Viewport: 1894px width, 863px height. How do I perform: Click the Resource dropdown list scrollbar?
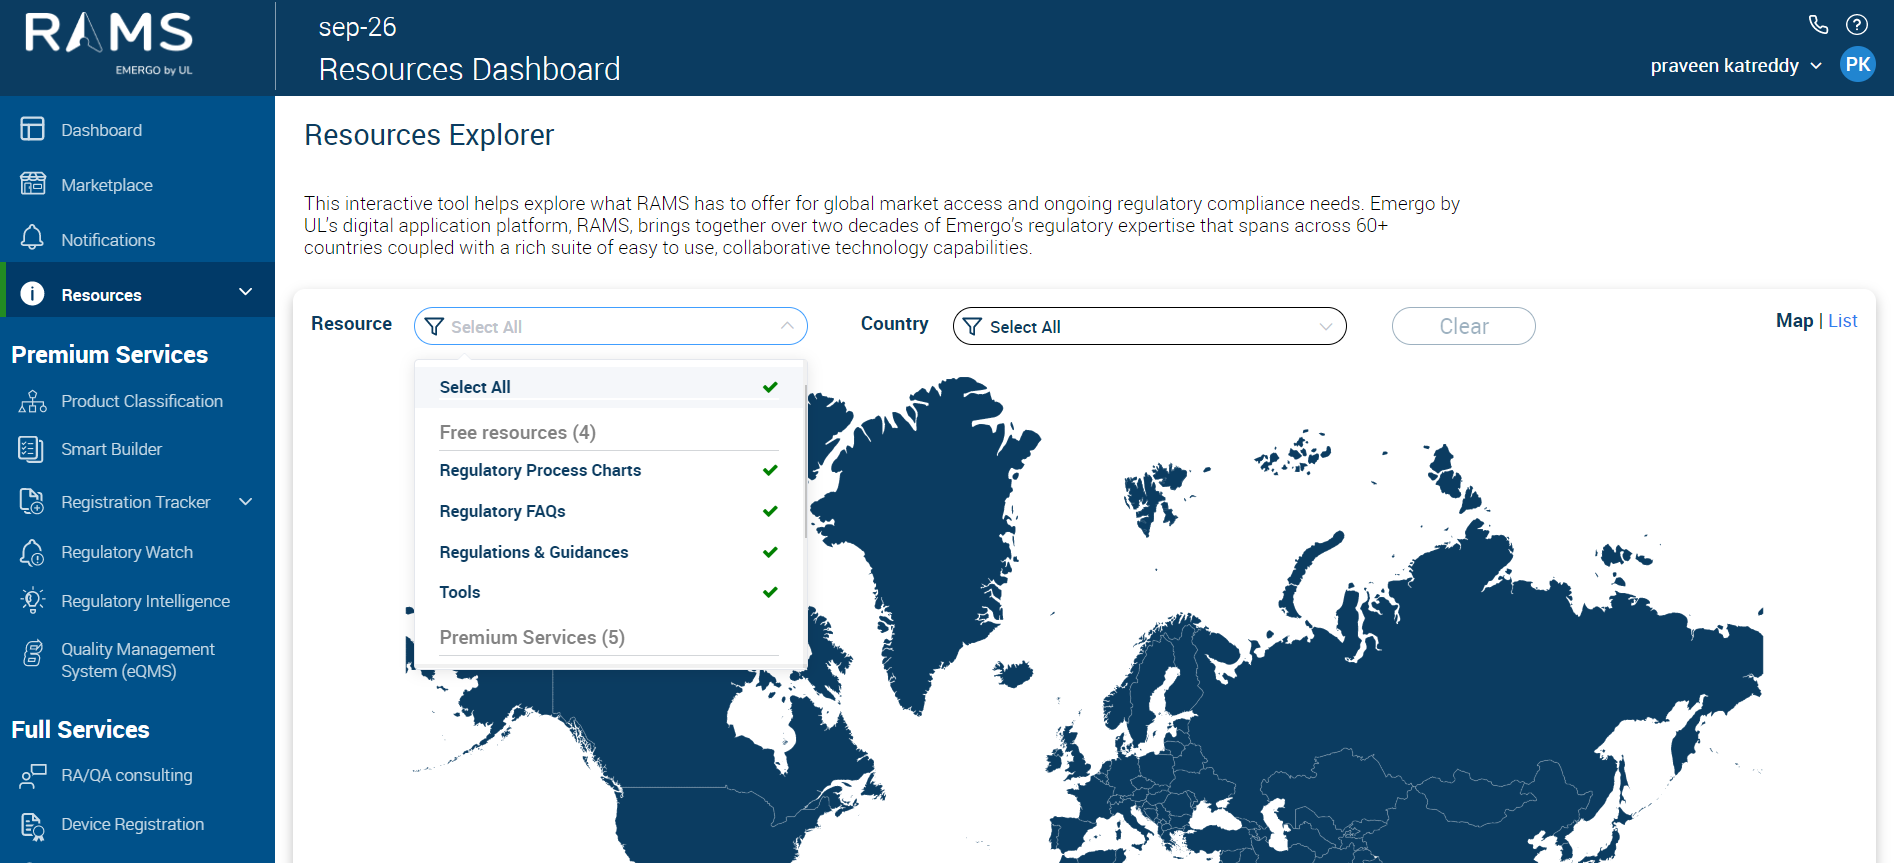click(805, 461)
